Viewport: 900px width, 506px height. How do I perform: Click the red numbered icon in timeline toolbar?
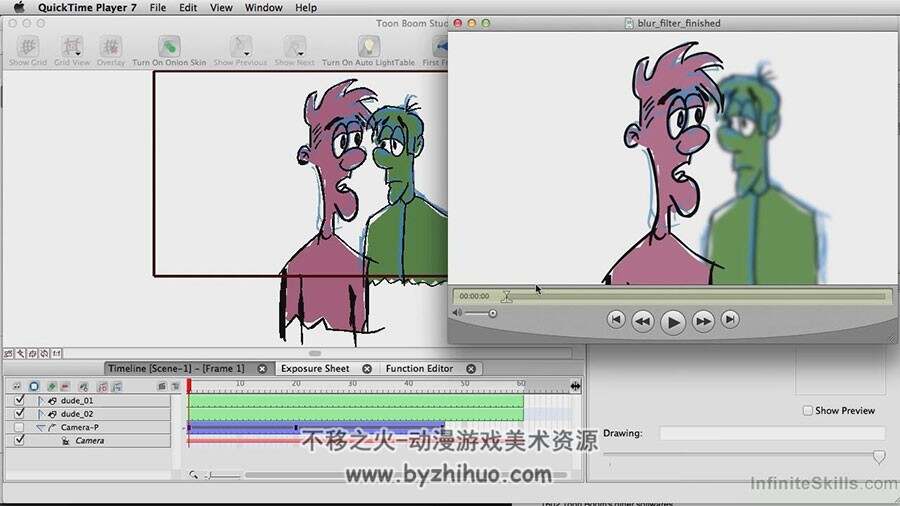point(103,386)
